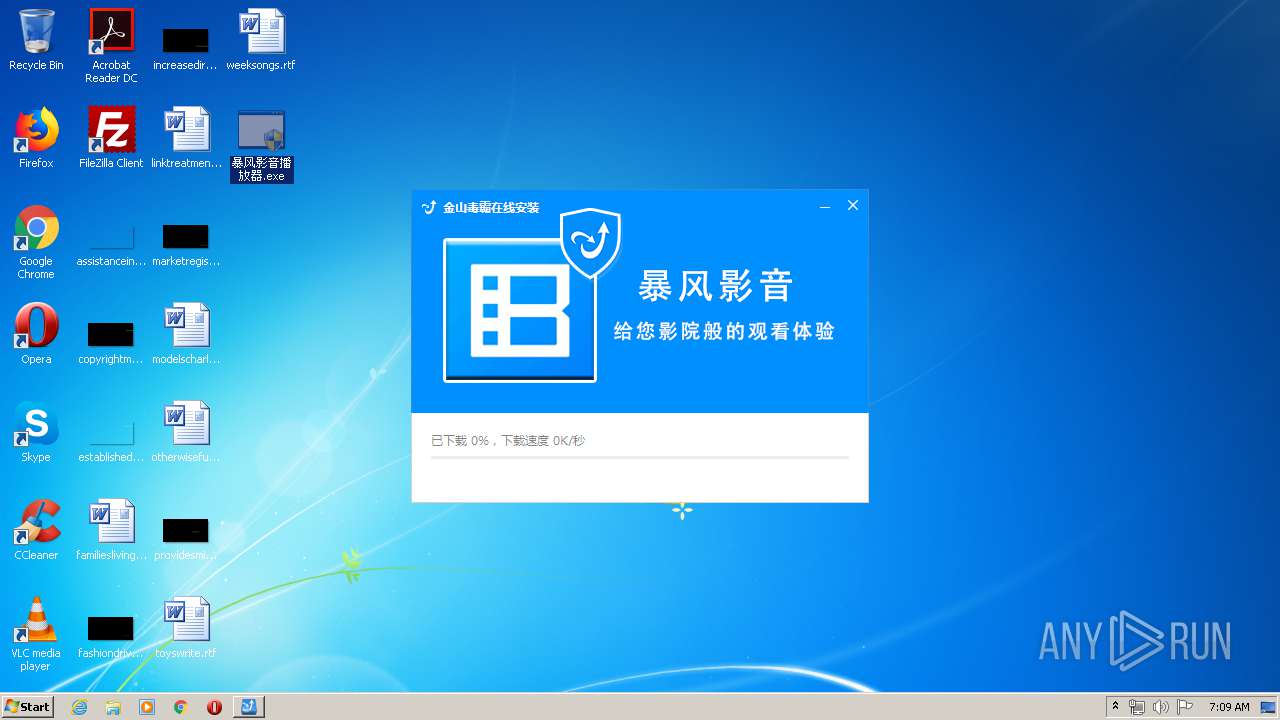
Task: Select the providesmi... desktop file
Action: pos(186,538)
